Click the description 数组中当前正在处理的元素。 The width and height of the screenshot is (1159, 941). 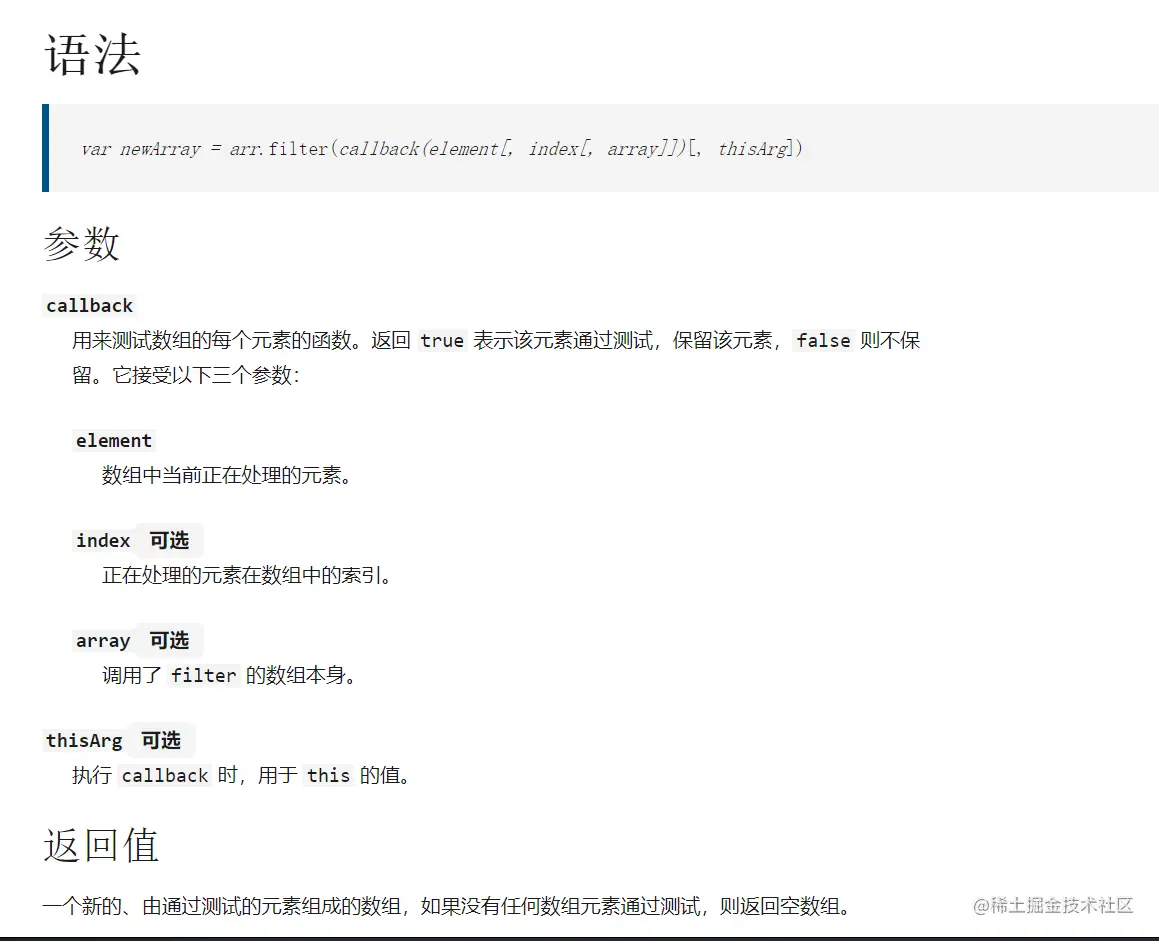click(x=226, y=475)
